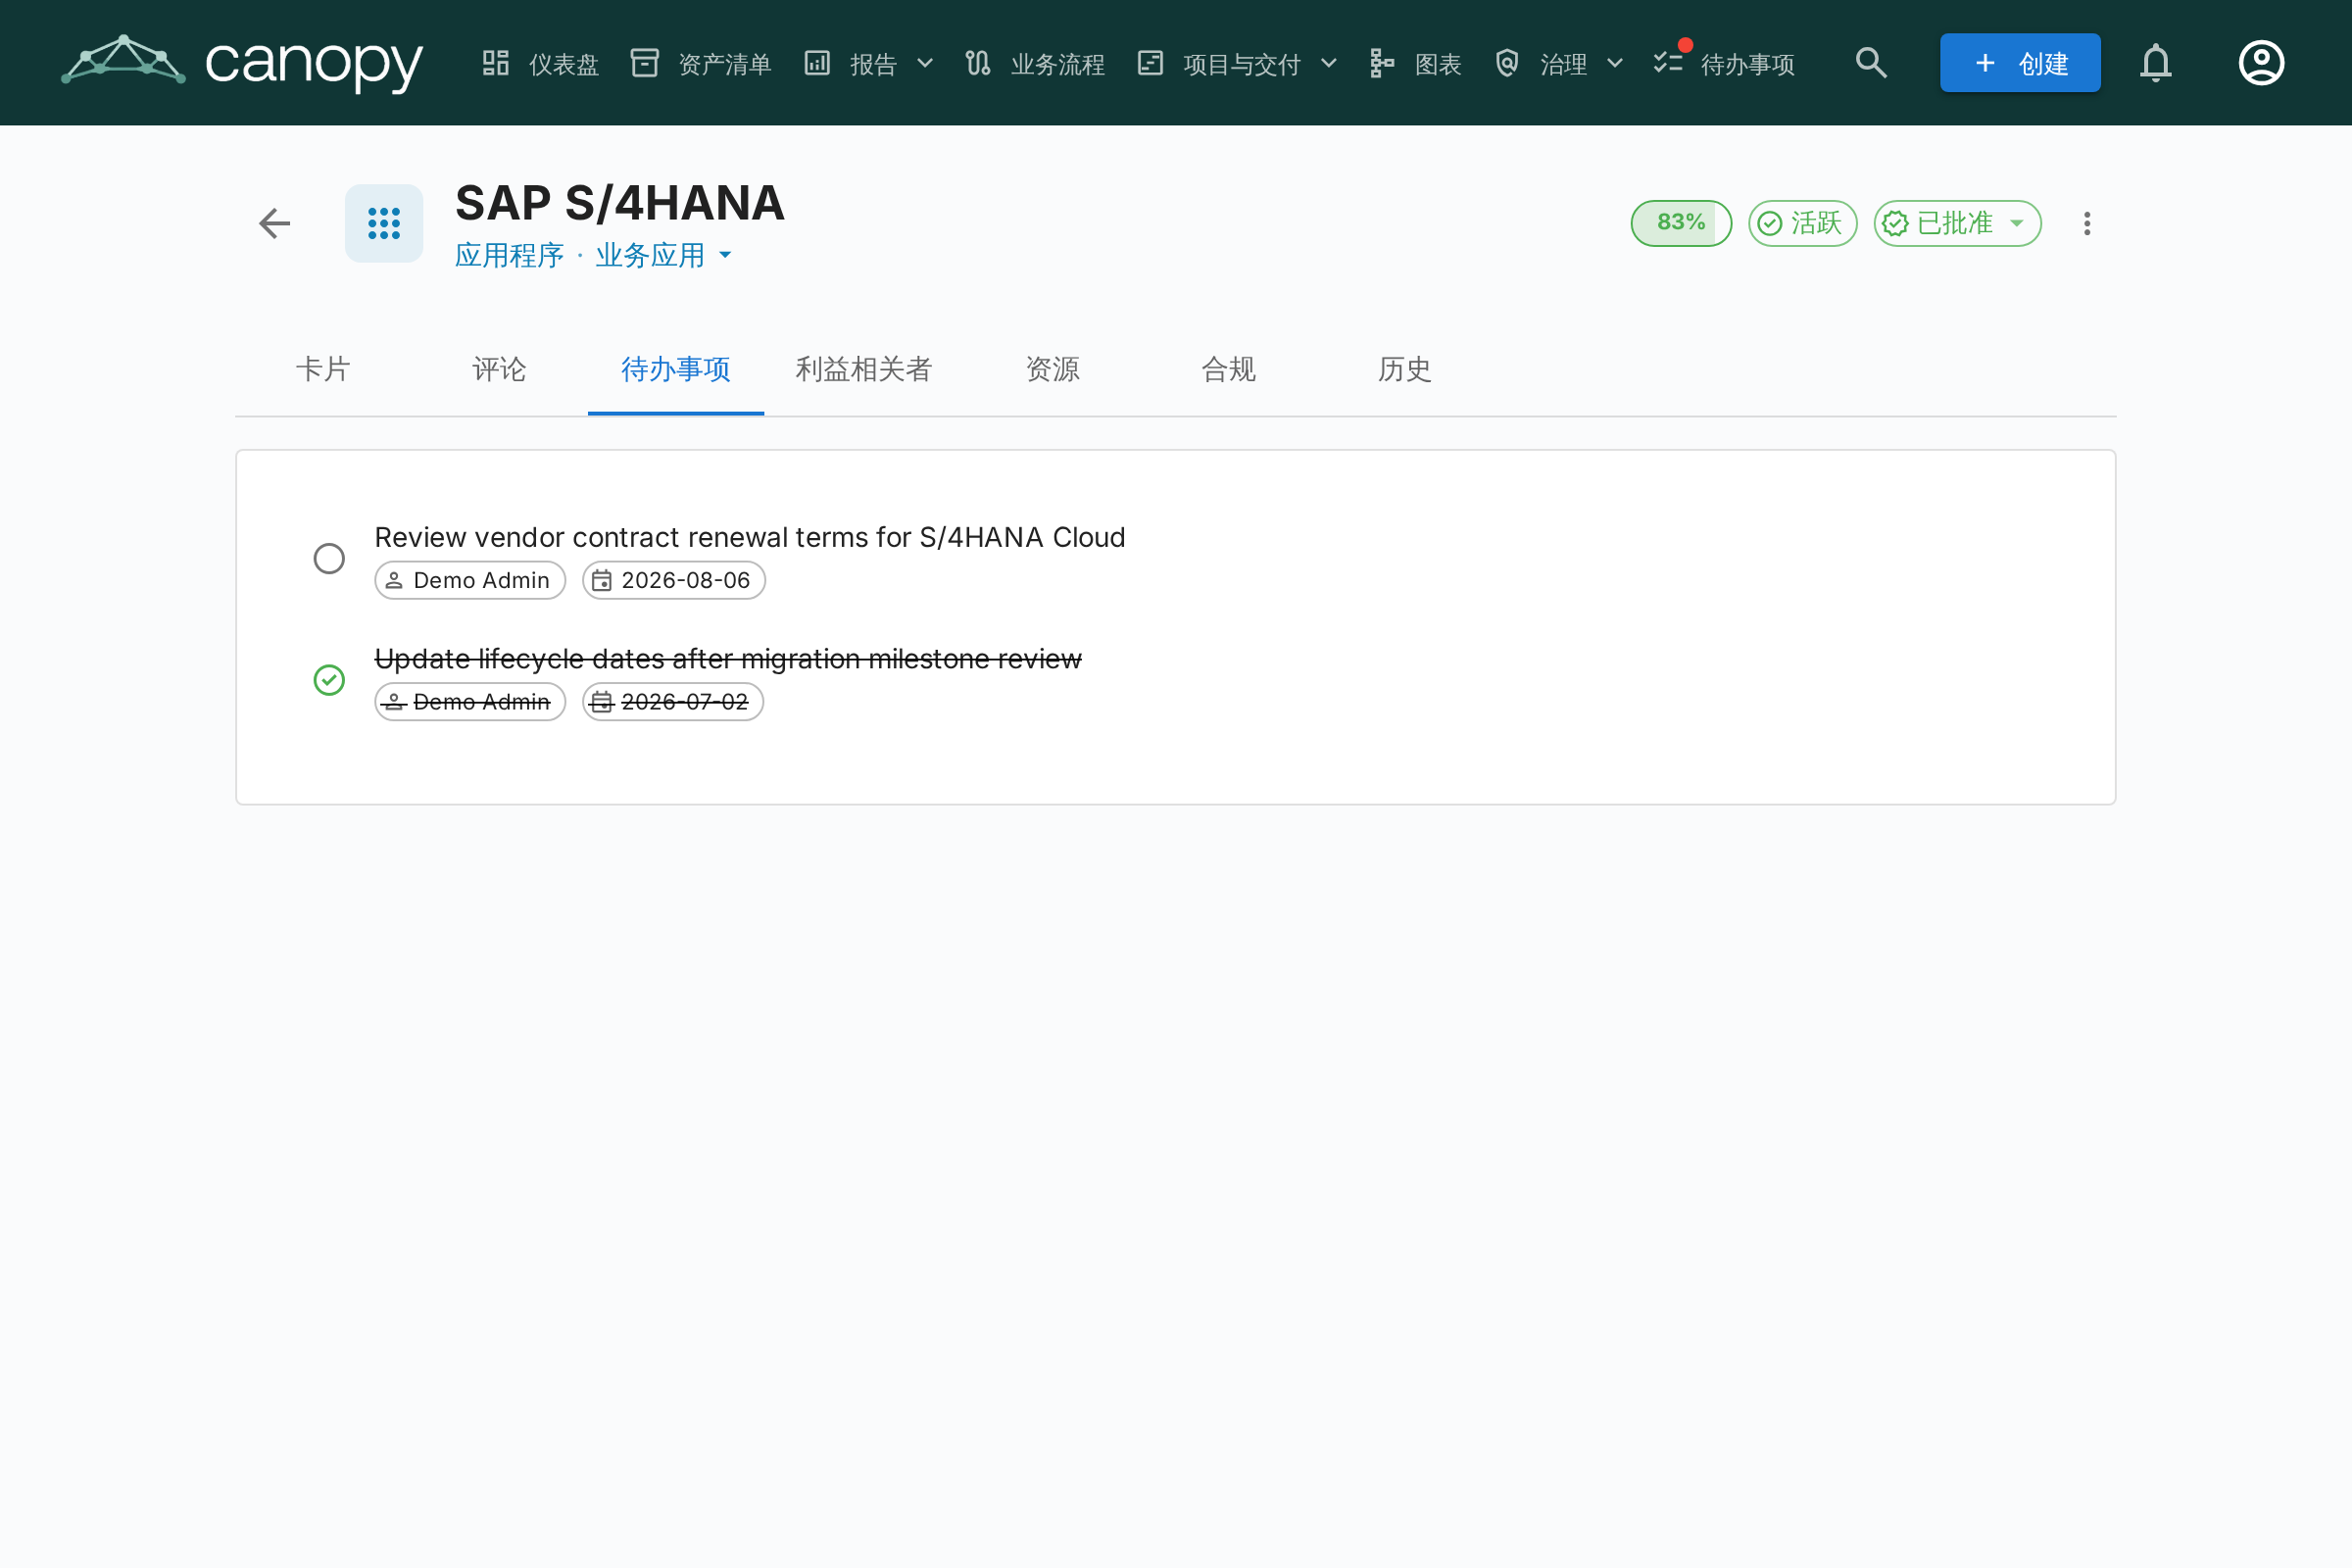2352x1568 pixels.
Task: View the 历史 tab
Action: pos(1405,370)
